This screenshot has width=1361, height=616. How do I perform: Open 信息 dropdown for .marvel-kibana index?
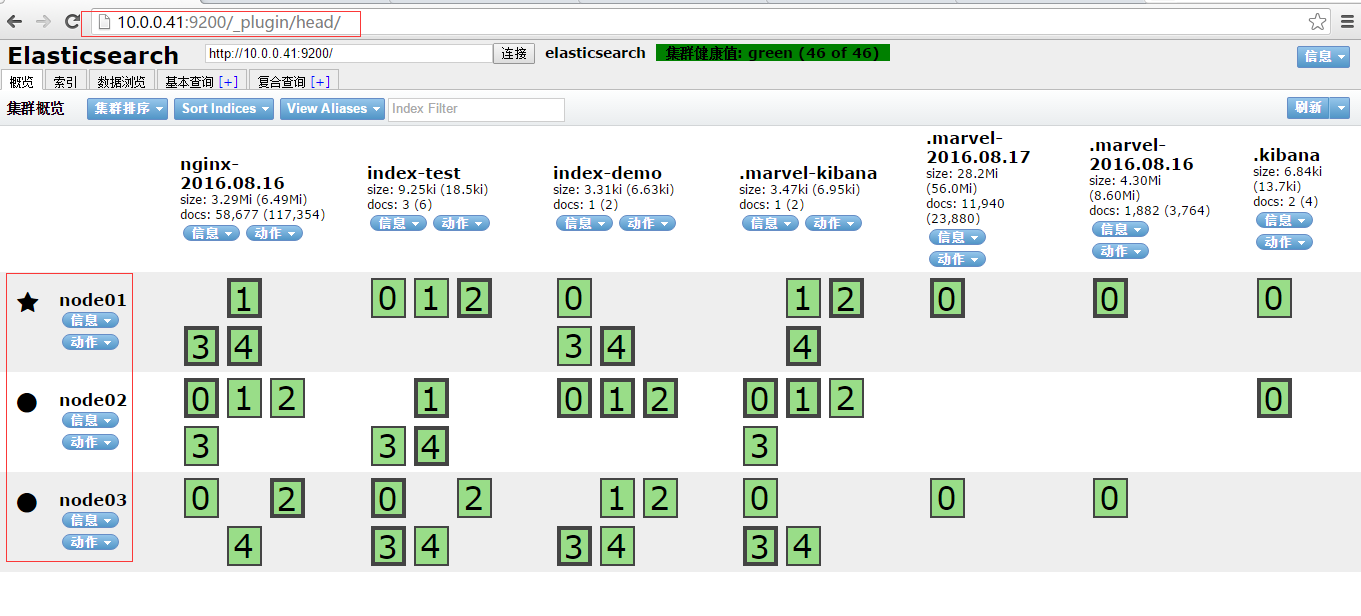[770, 223]
